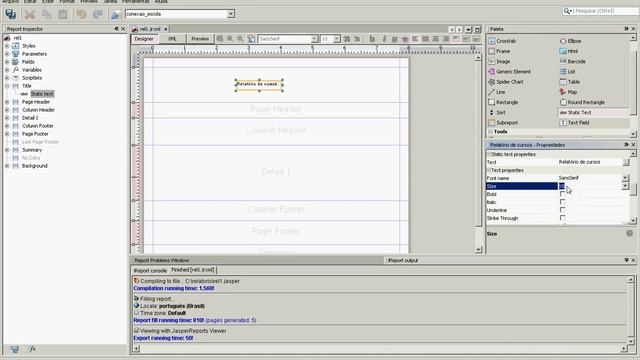Collapse the Tools section in Palette
Image resolution: width=640 pixels, height=360 pixels.
tap(491, 132)
